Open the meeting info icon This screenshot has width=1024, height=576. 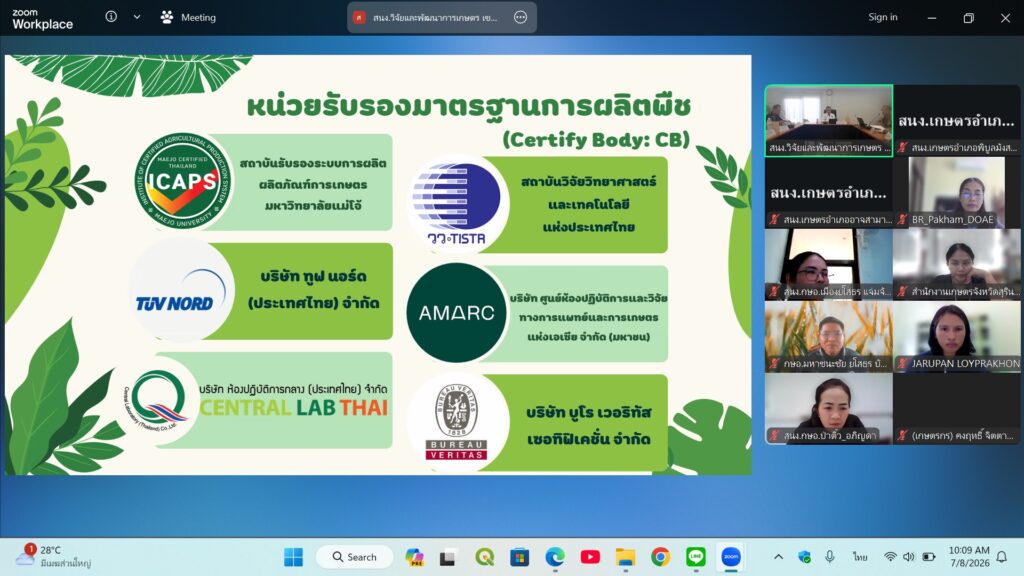[111, 17]
